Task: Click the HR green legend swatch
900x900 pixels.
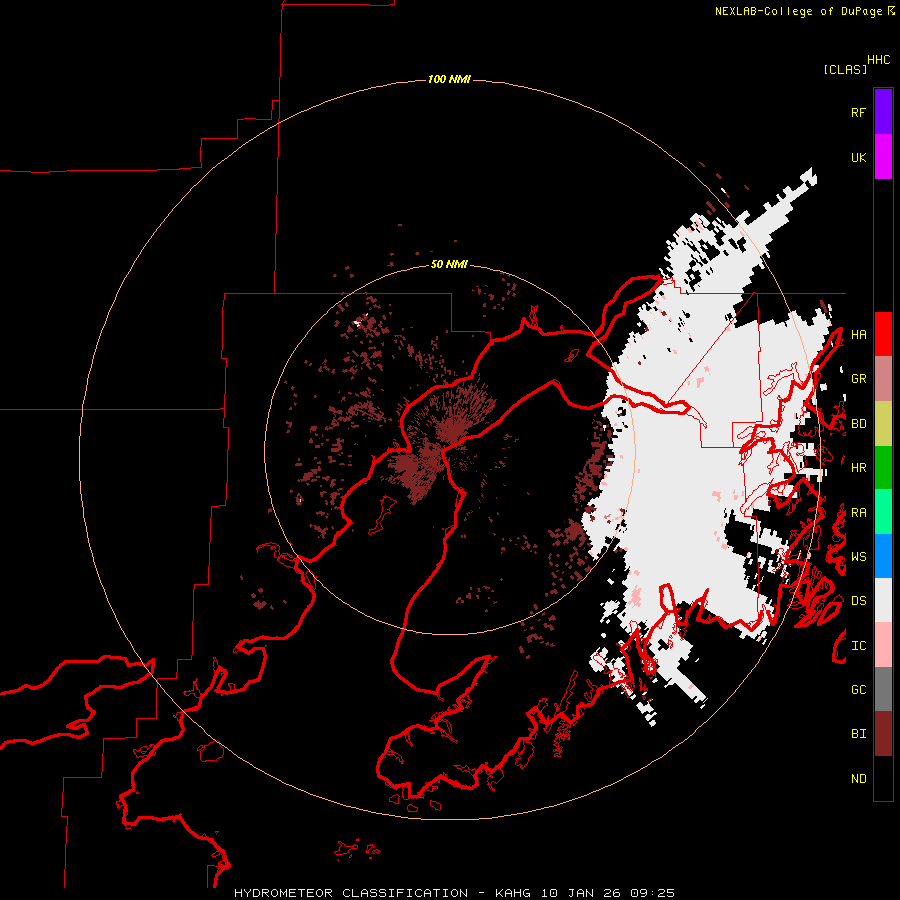Action: [883, 468]
